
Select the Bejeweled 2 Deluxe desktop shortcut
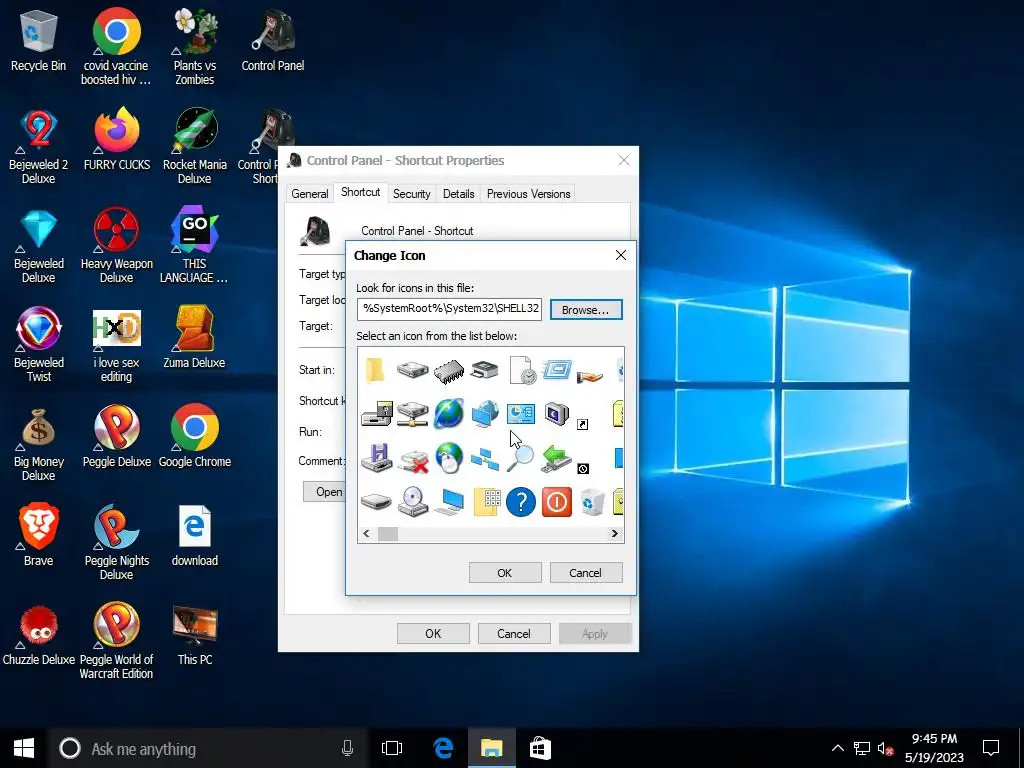click(38, 147)
